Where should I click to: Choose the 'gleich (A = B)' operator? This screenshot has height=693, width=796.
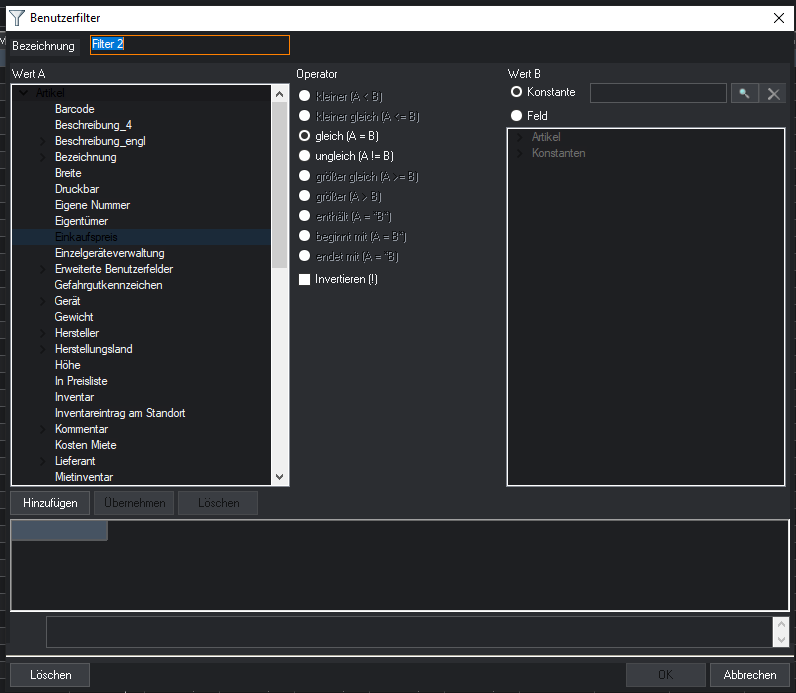pos(305,136)
